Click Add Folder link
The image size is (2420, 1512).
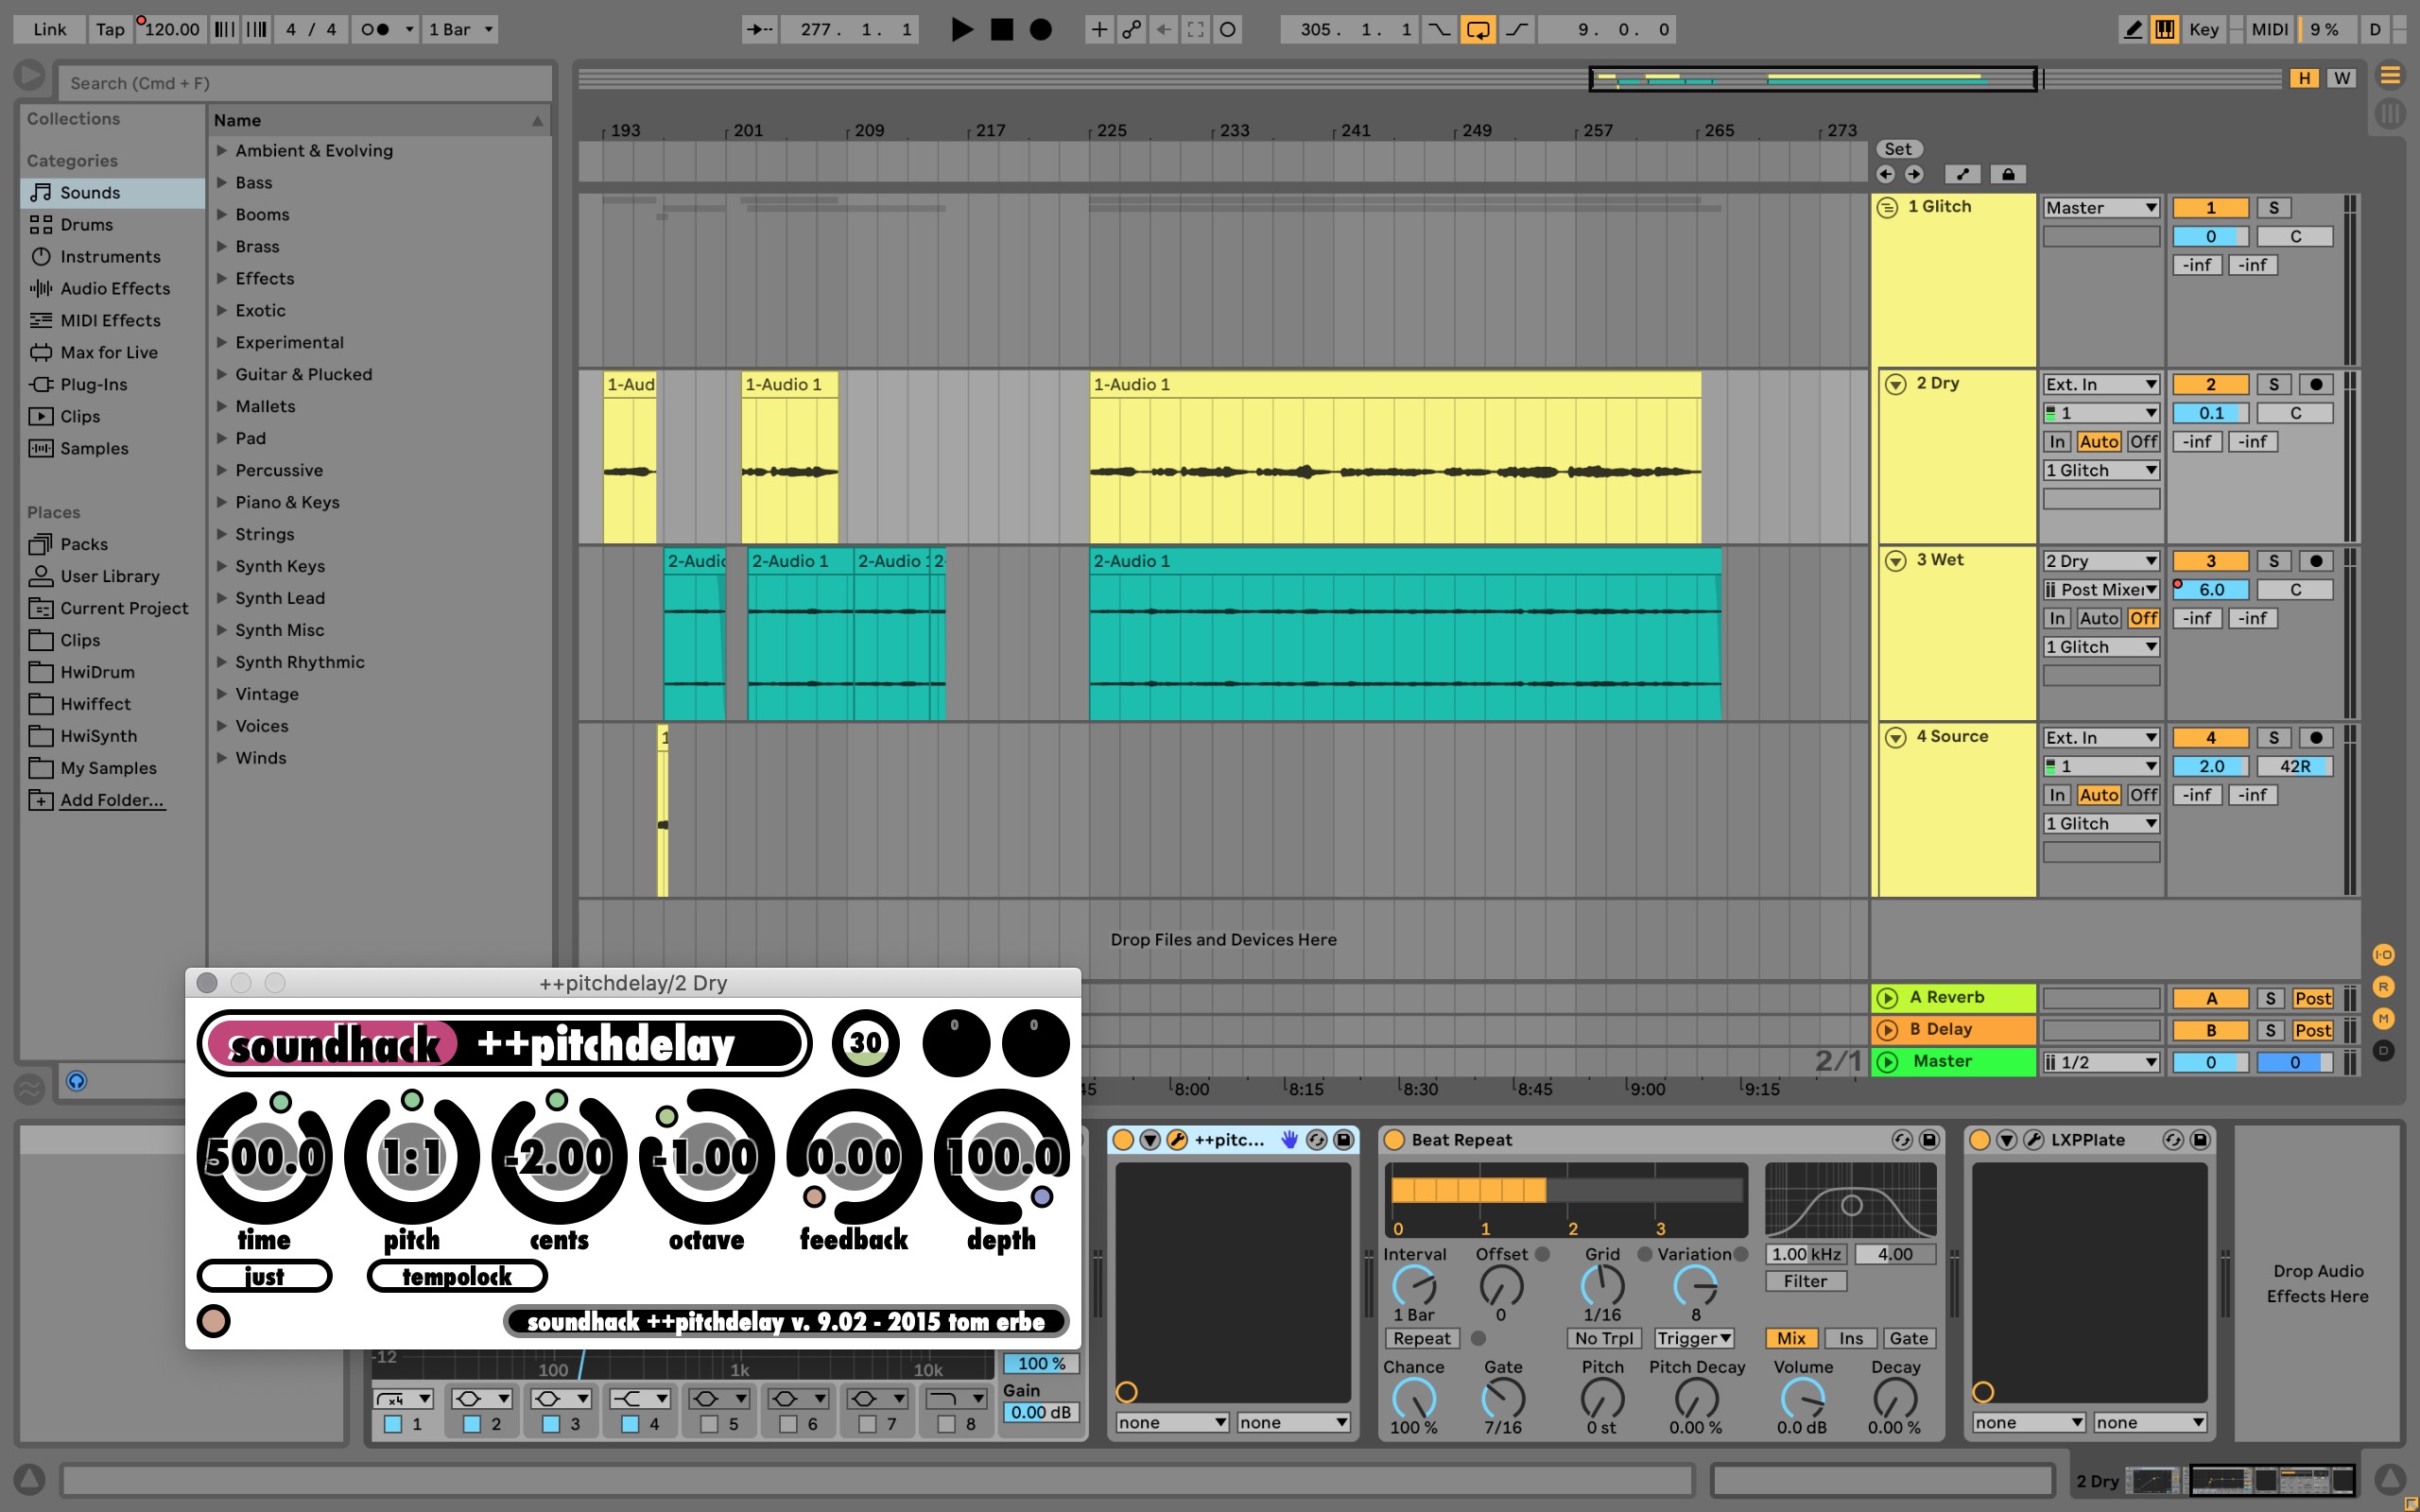click(112, 801)
